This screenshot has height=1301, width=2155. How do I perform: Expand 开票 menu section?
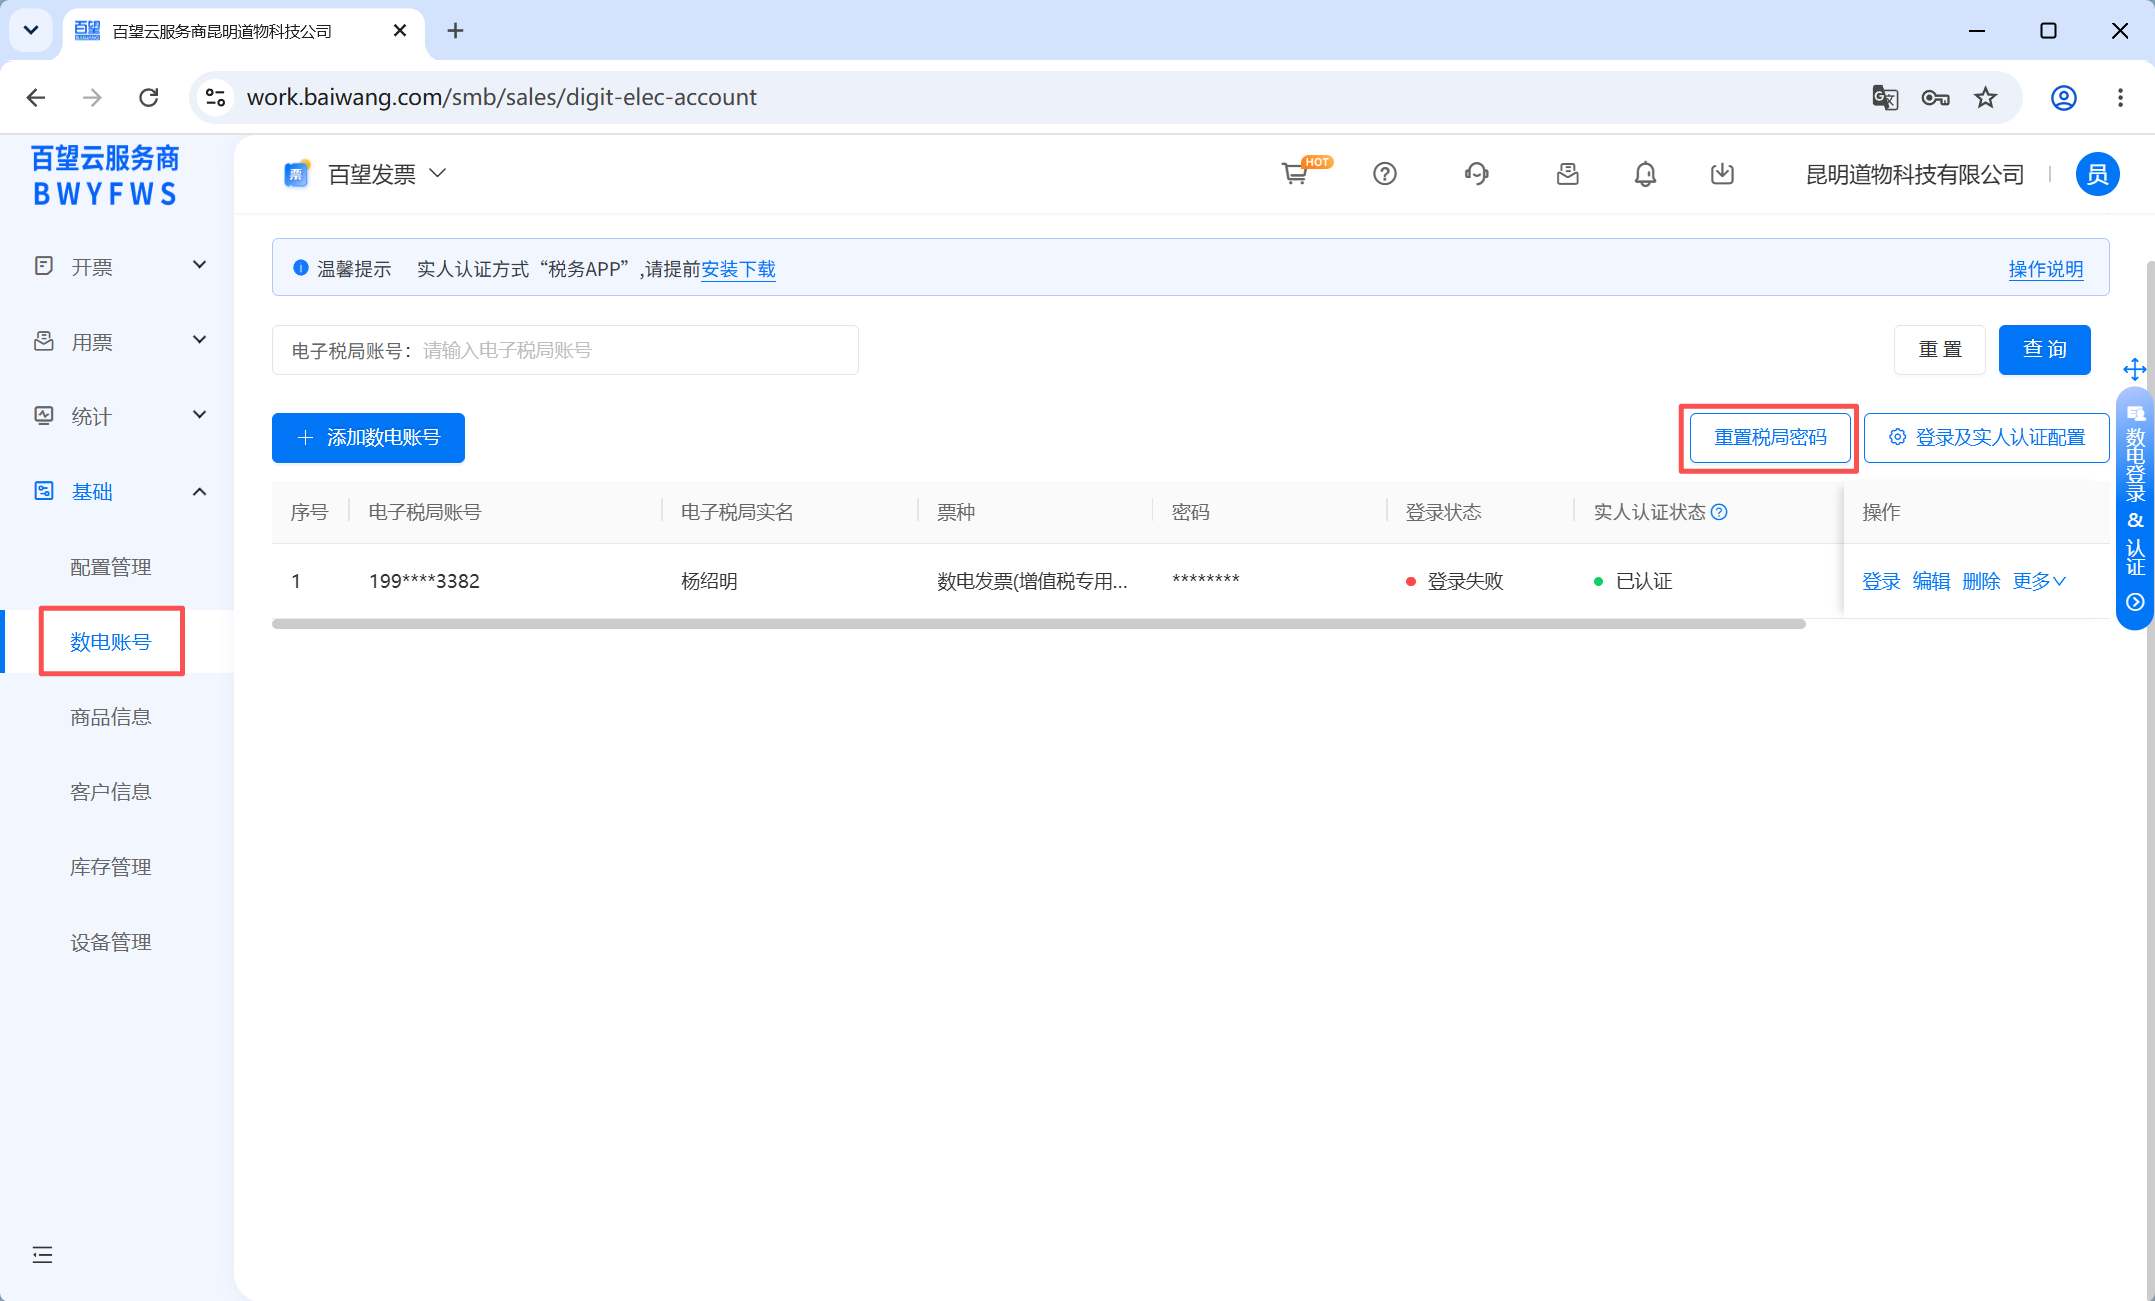[117, 266]
